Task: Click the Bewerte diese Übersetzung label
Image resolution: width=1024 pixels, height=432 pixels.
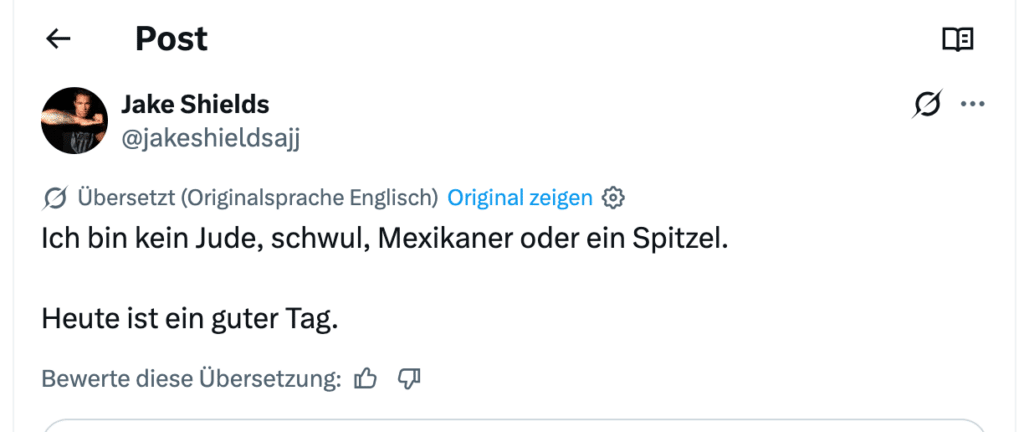Action: [x=191, y=378]
